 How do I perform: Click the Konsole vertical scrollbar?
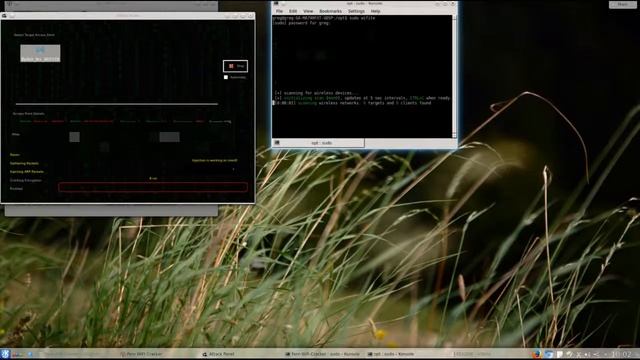tap(454, 77)
